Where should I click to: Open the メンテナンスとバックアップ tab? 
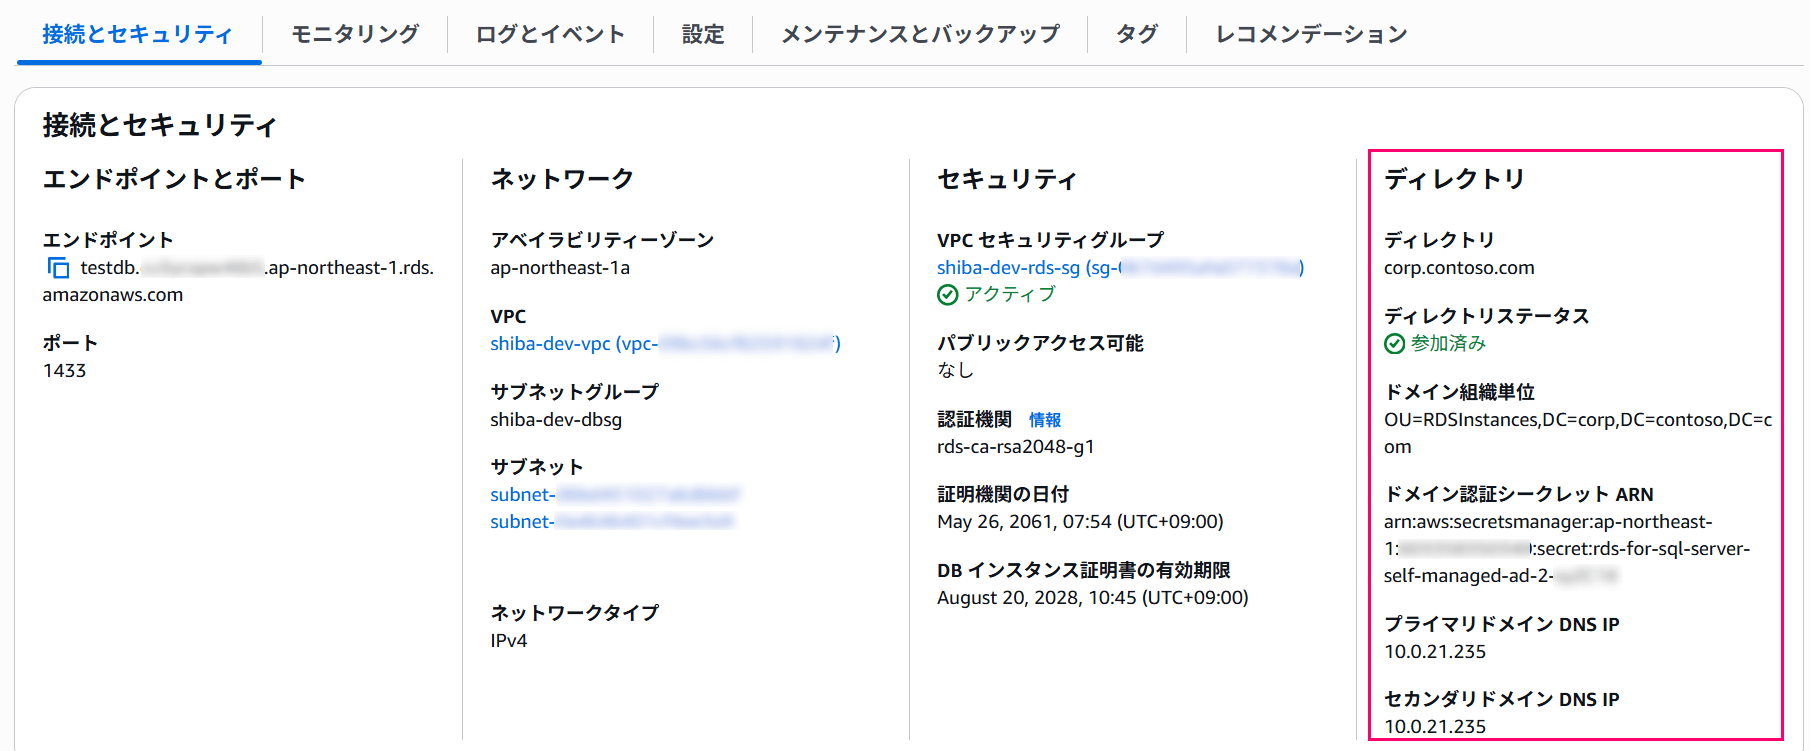(920, 34)
